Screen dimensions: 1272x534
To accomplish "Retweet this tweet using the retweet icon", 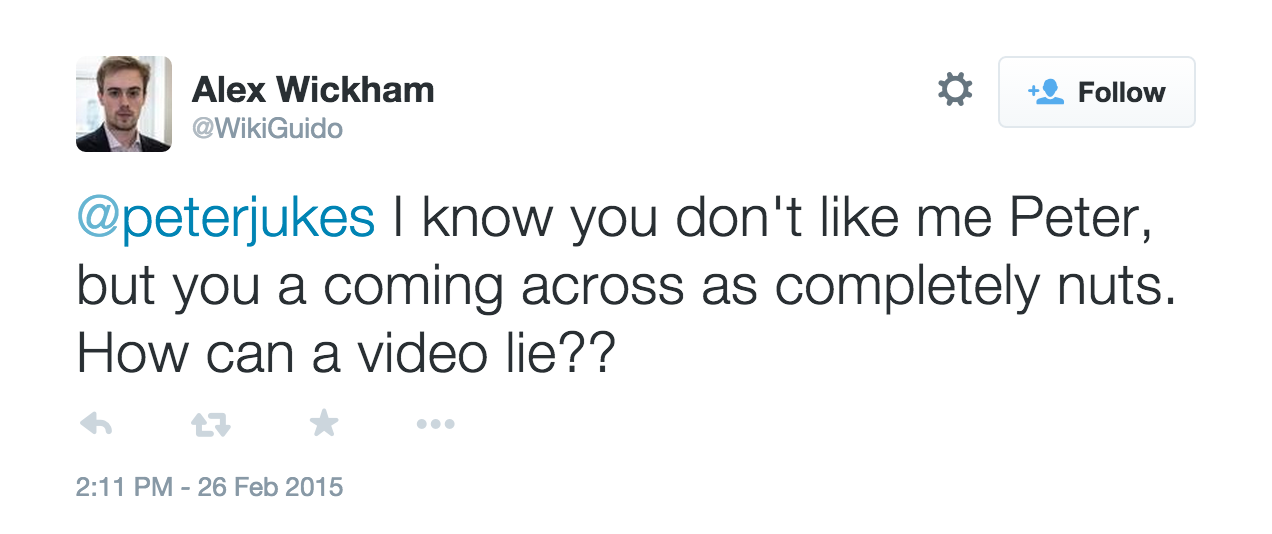I will 210,425.
